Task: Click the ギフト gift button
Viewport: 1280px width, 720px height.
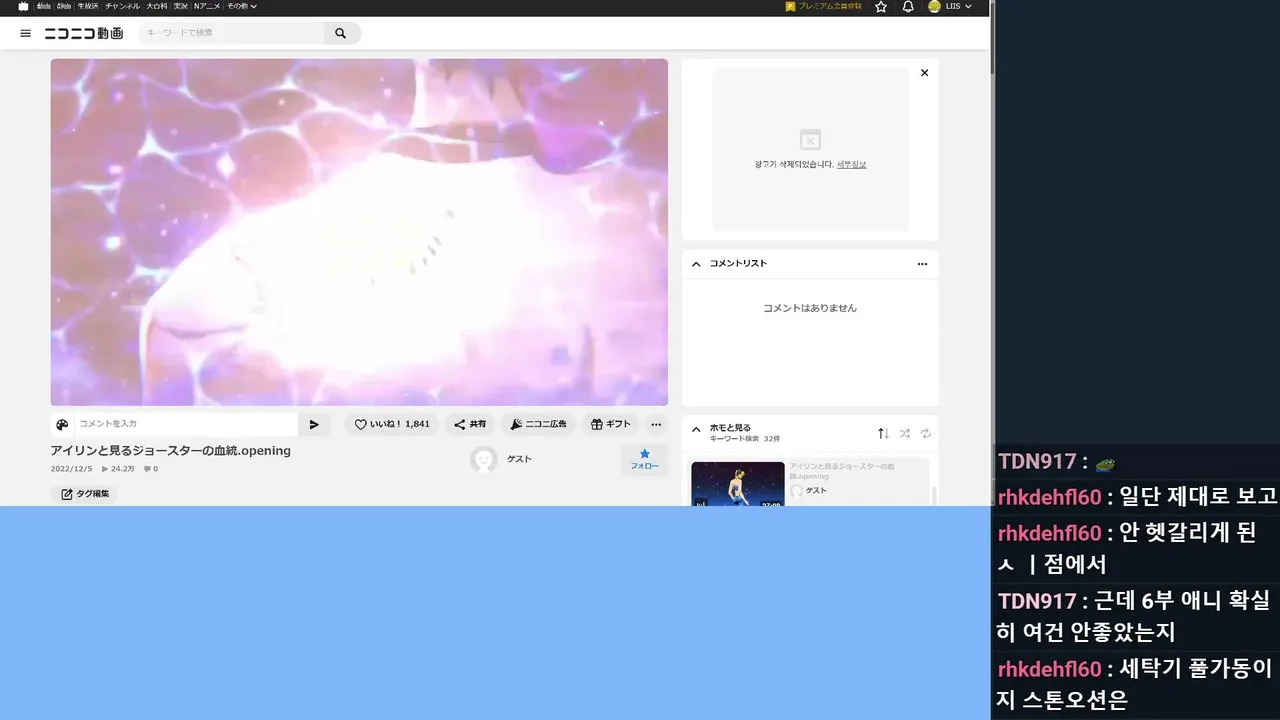Action: click(611, 424)
